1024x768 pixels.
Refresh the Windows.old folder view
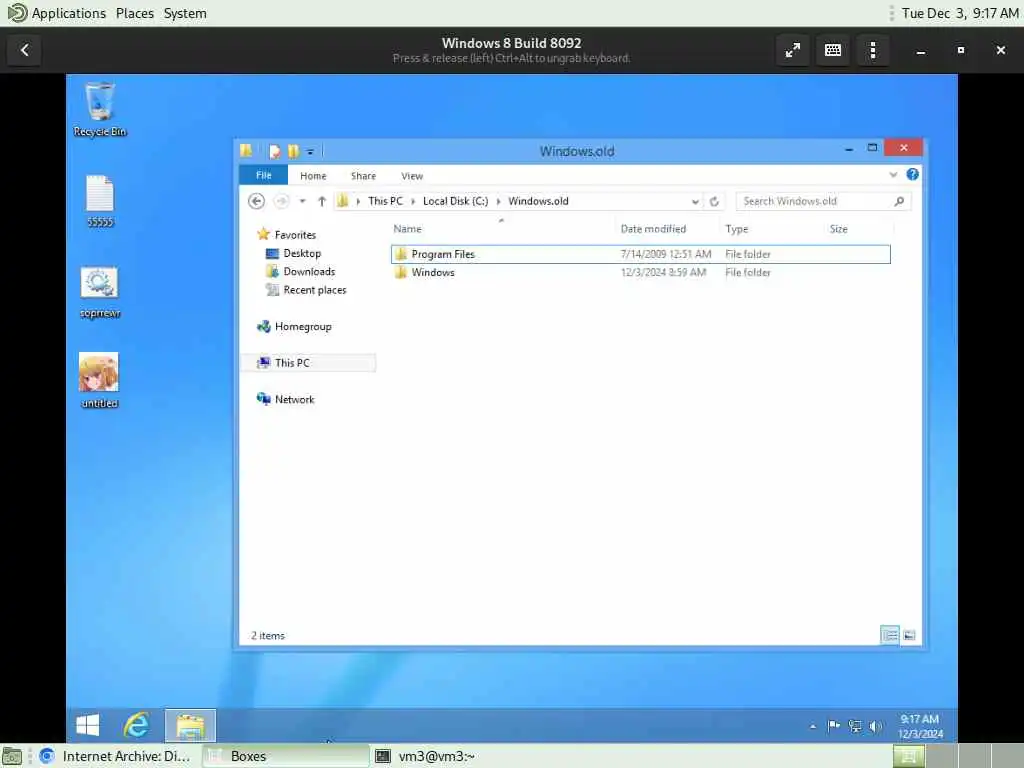[714, 201]
